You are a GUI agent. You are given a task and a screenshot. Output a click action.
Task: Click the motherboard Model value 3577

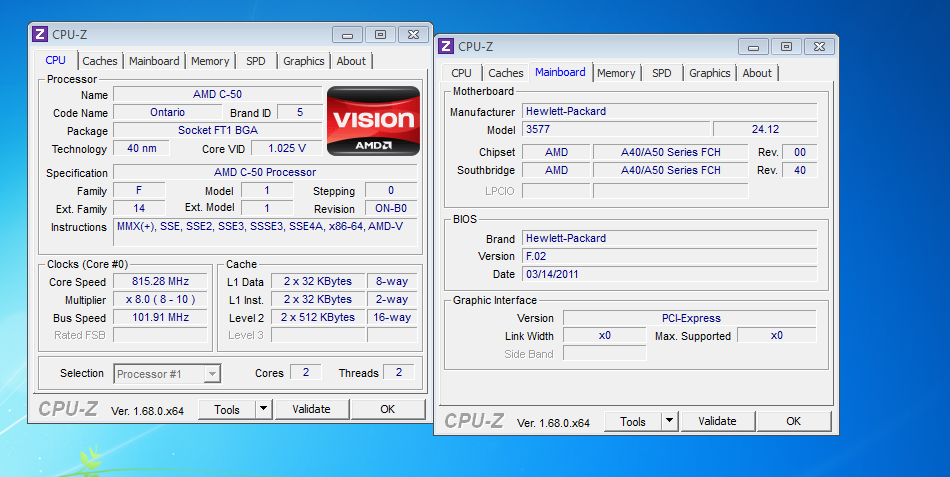pos(616,129)
